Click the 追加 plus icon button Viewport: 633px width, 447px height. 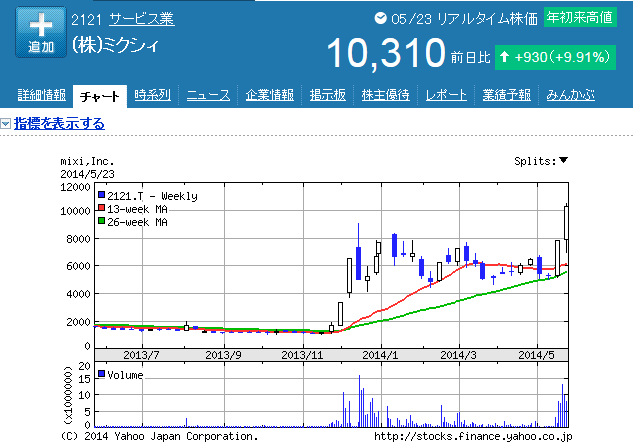41,32
